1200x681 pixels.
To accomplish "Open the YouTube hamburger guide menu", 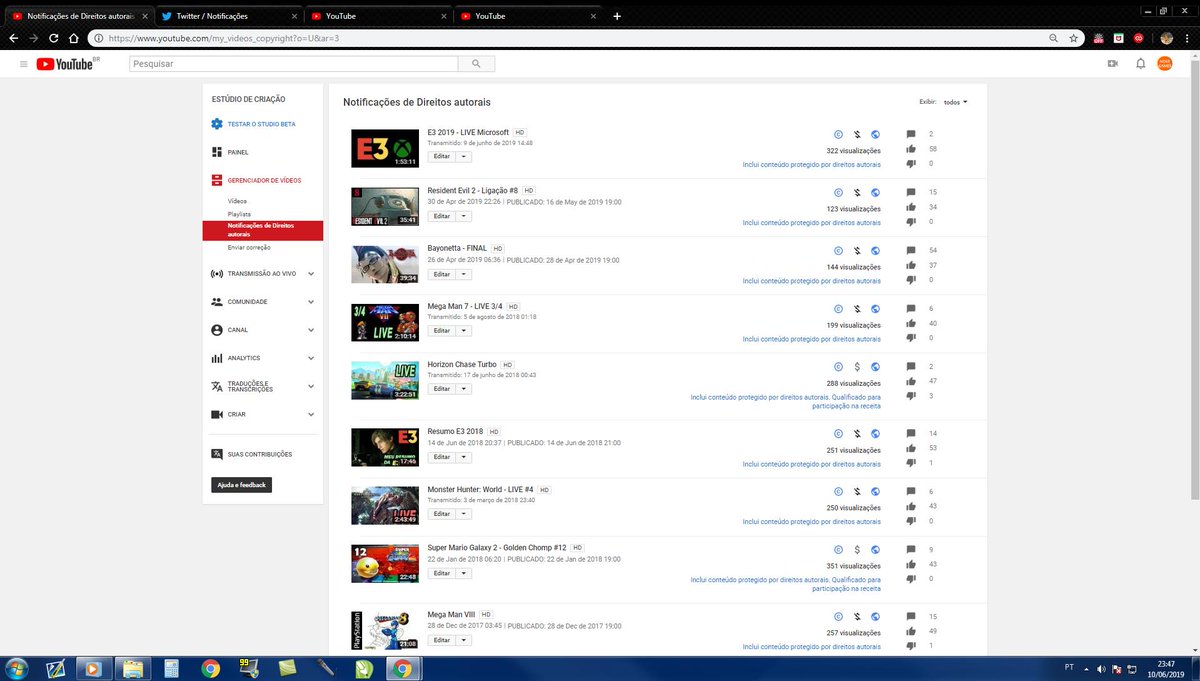I will pos(23,64).
